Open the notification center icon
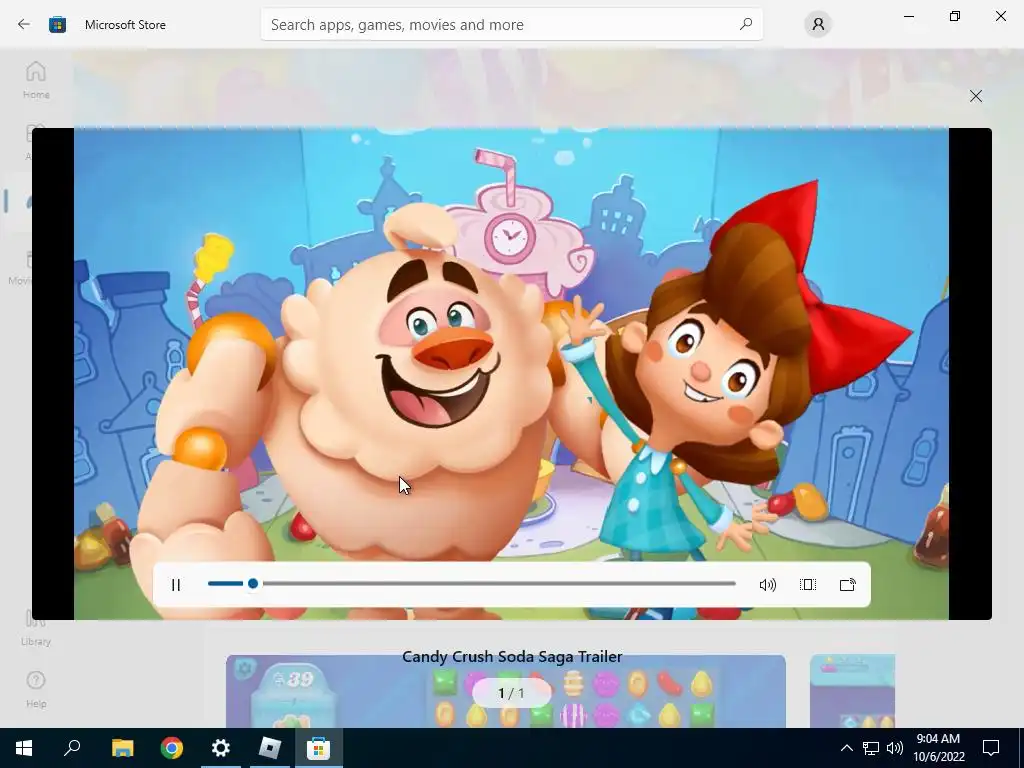The width and height of the screenshot is (1024, 768). [991, 748]
